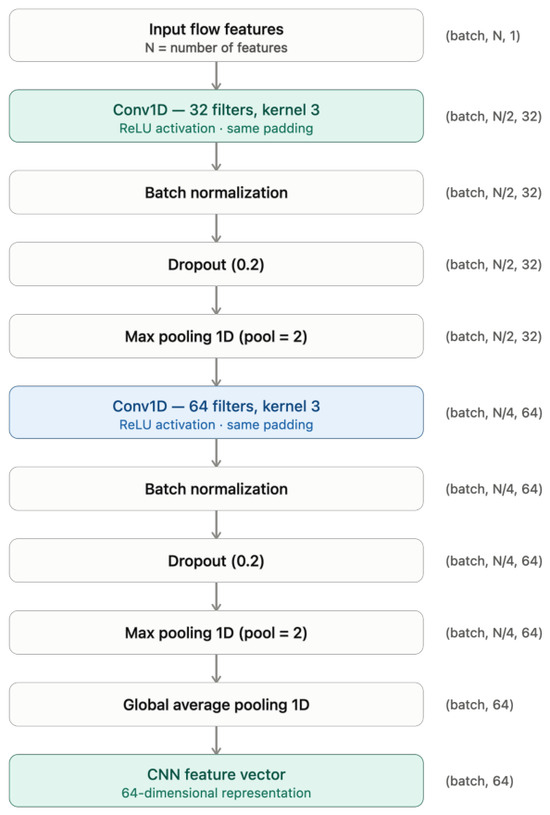550x815 pixels.
Task: Click the second Max pooling 1D block
Action: [216, 633]
